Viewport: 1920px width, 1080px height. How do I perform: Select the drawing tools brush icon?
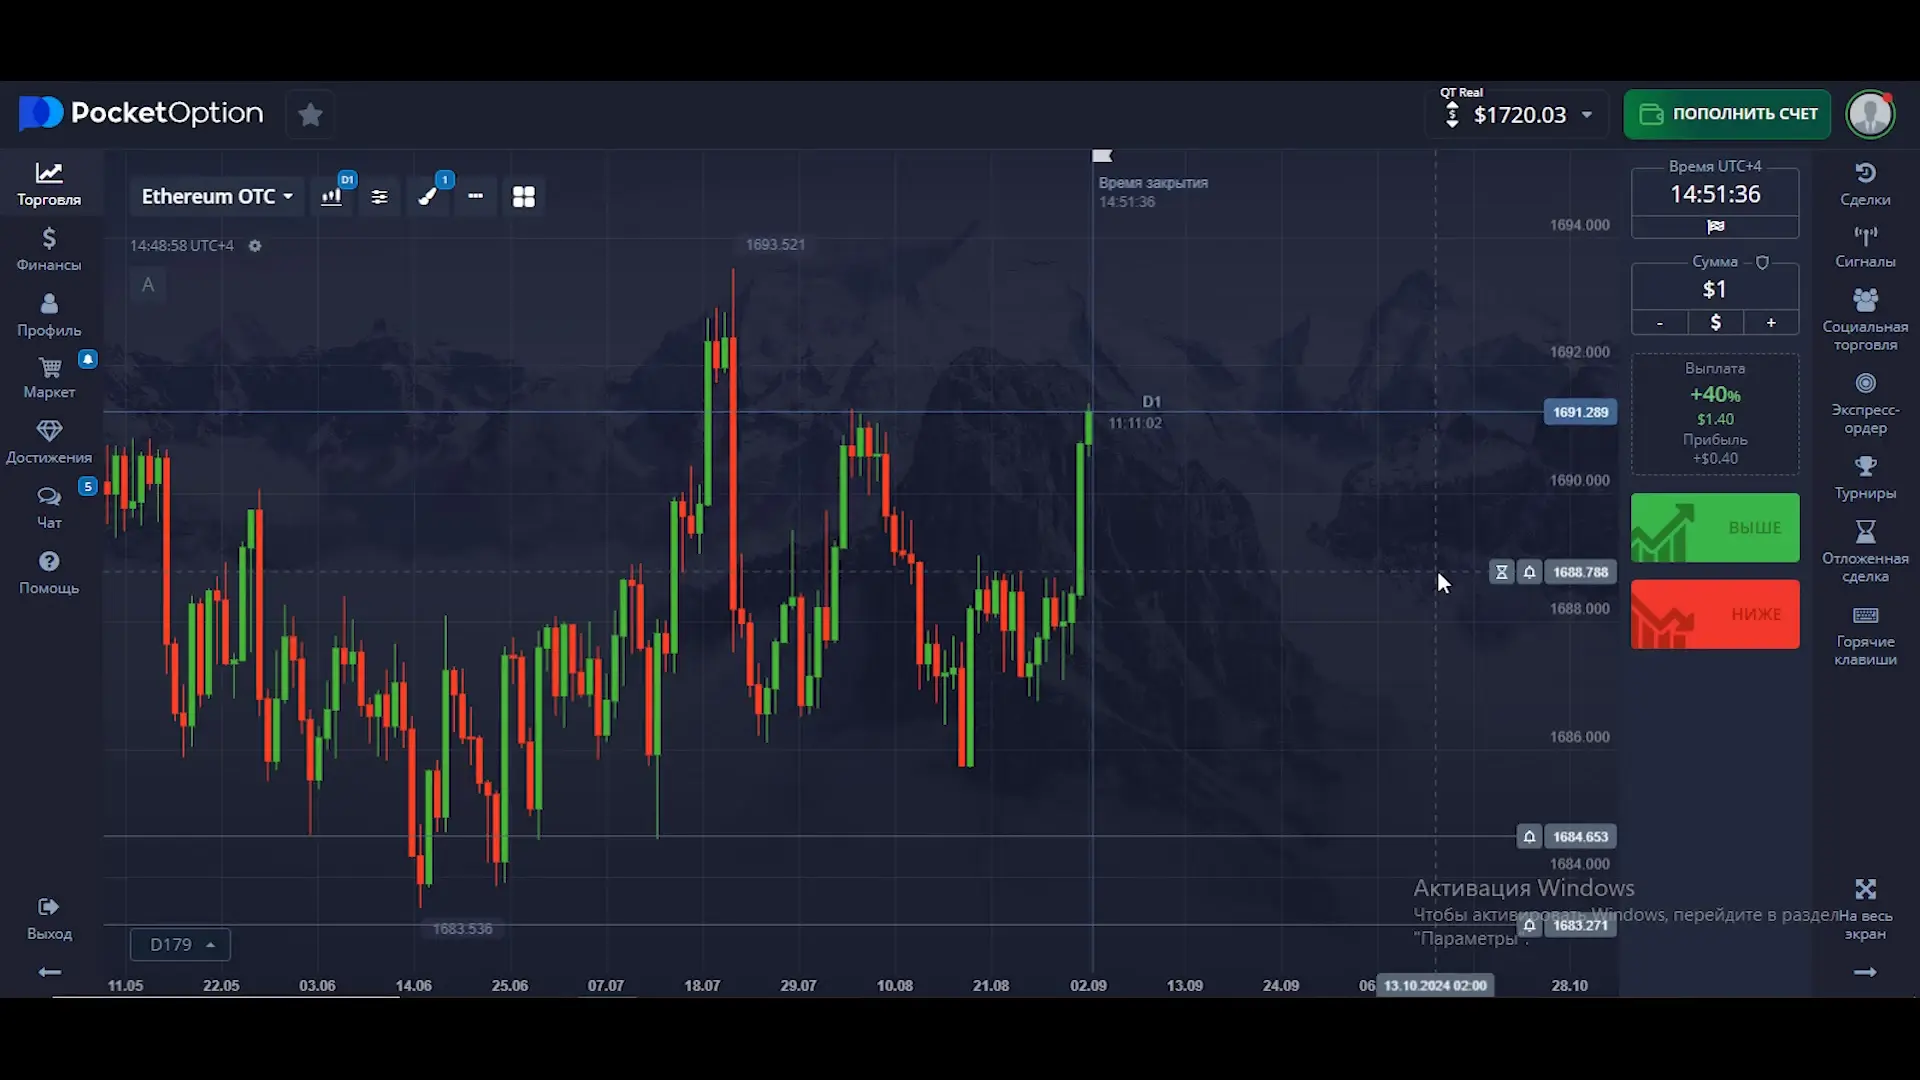428,196
